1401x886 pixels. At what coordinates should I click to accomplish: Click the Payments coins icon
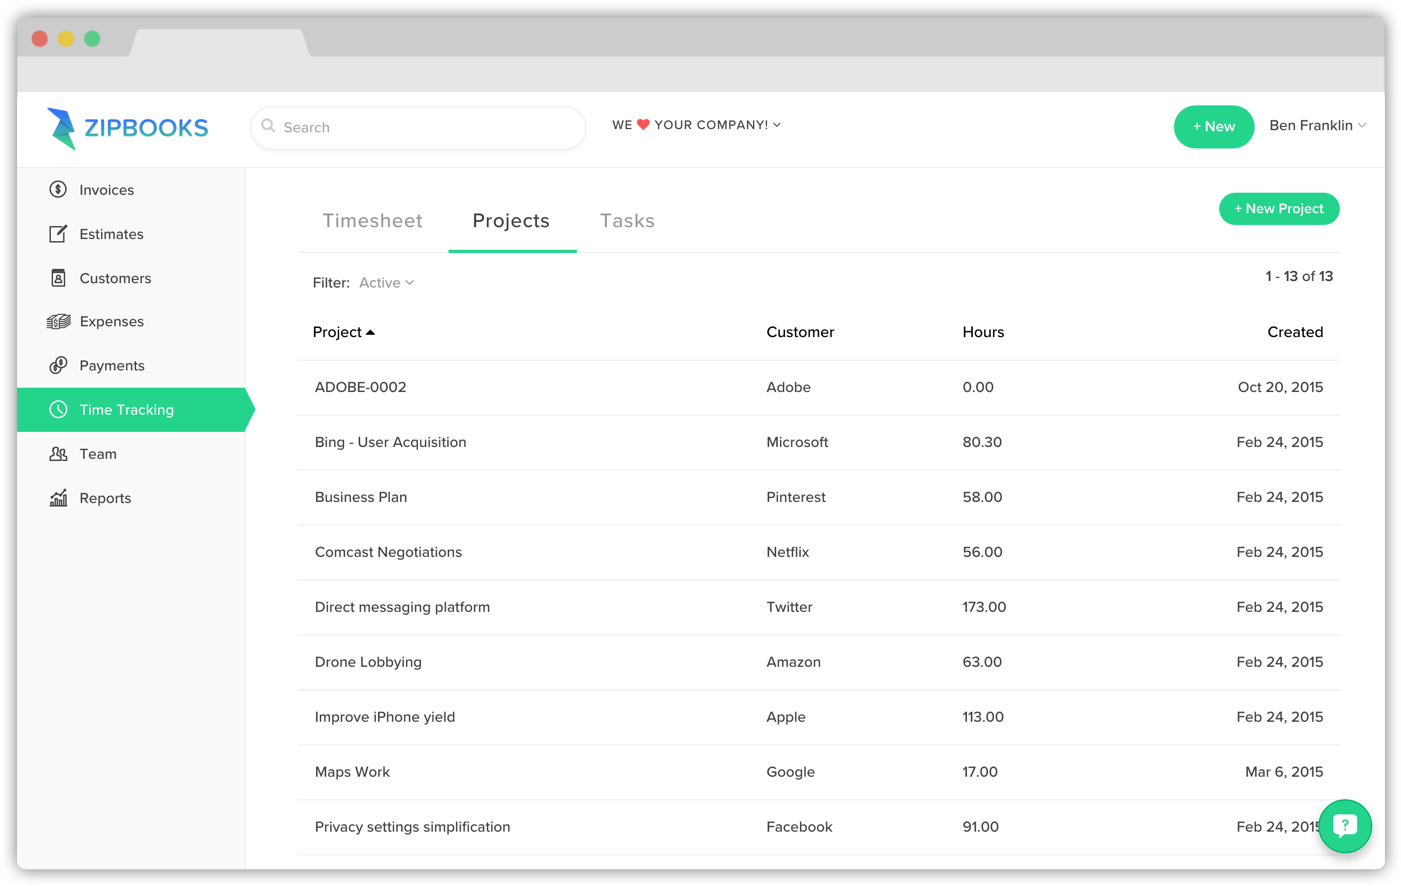58,365
